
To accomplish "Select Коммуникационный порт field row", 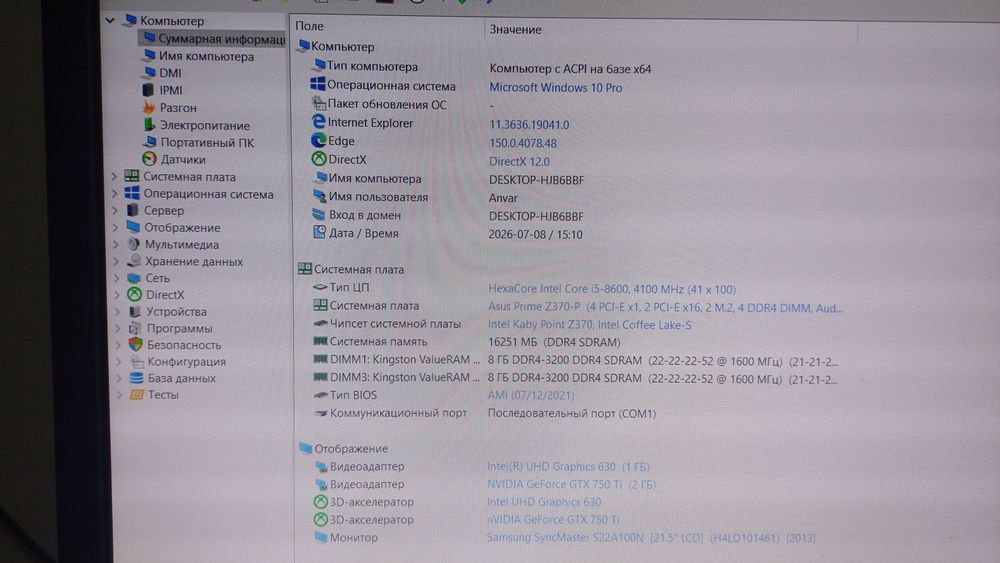I will 485,413.
